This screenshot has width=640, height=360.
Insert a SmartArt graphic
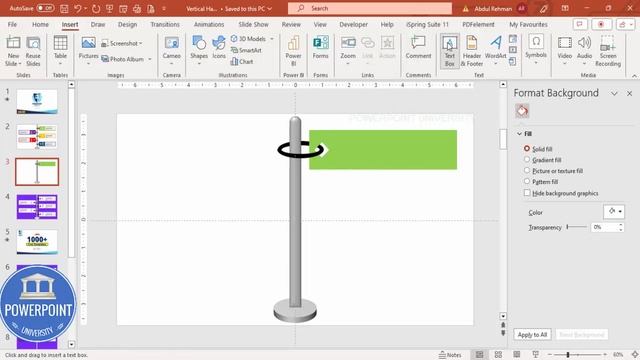(246, 50)
